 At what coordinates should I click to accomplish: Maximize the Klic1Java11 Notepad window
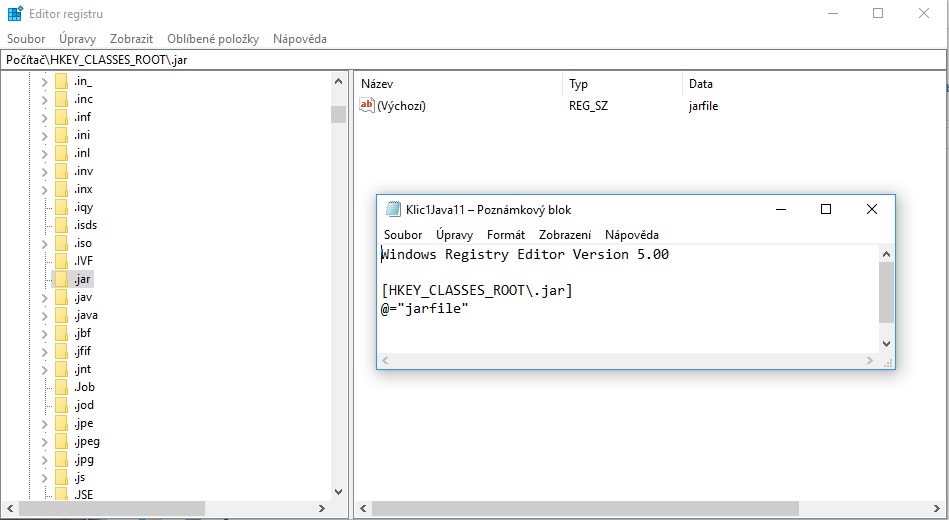[x=826, y=209]
